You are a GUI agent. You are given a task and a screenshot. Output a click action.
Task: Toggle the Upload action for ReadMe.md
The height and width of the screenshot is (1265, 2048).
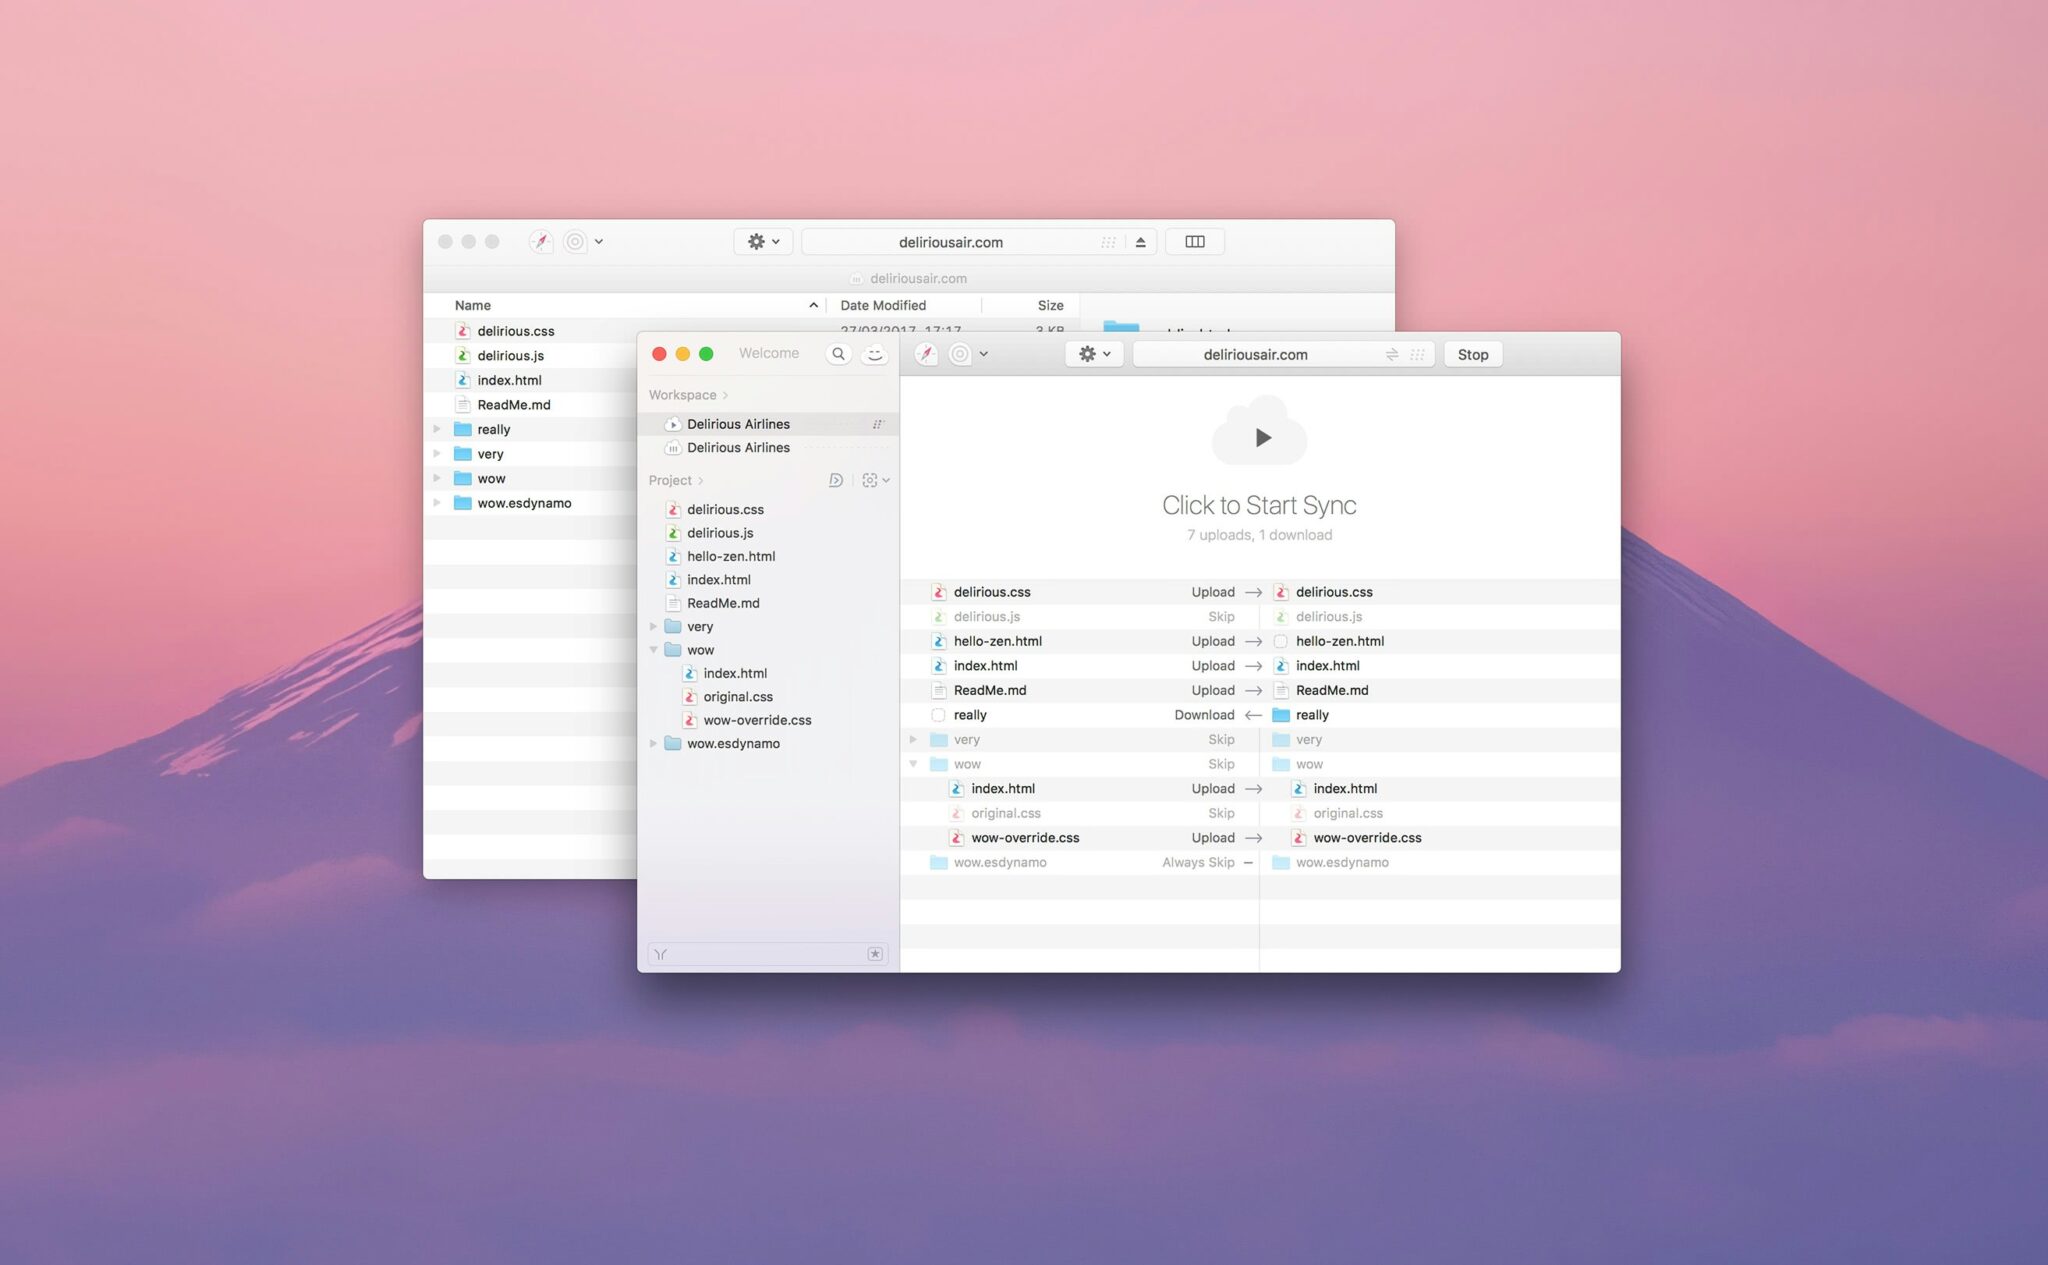(1212, 690)
